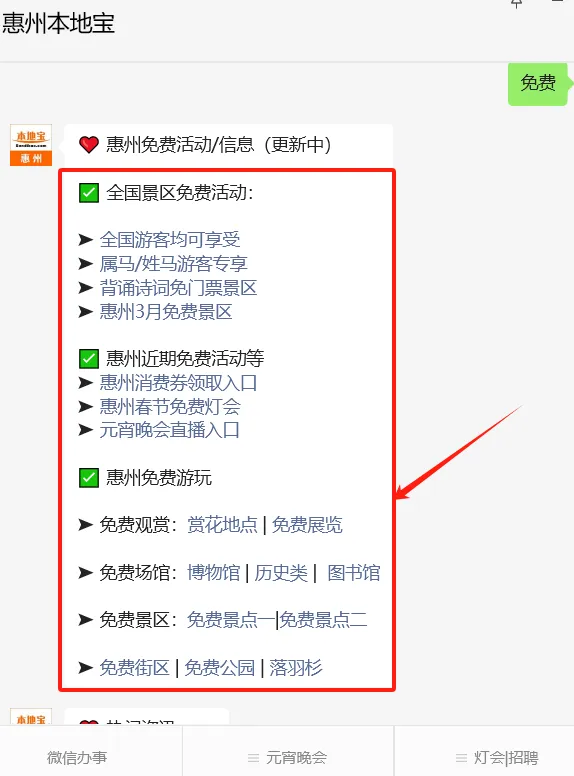Click the 惠州本地宝 account avatar
This screenshot has width=574, height=776.
[x=31, y=145]
